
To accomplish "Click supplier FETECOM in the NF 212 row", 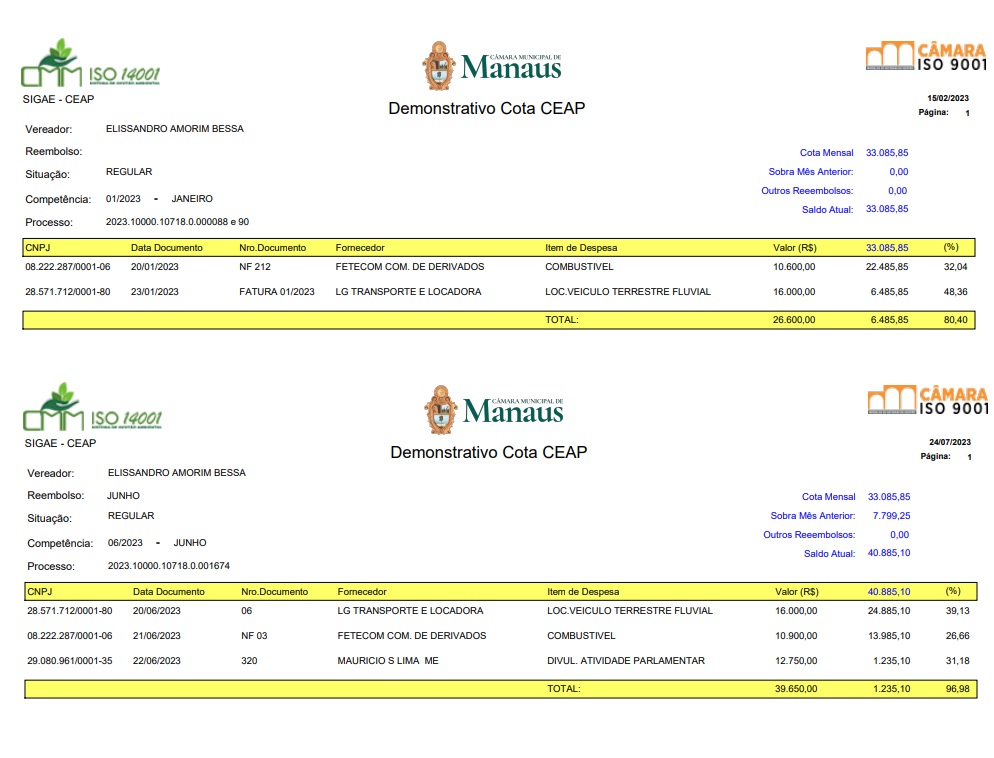I will click(410, 267).
